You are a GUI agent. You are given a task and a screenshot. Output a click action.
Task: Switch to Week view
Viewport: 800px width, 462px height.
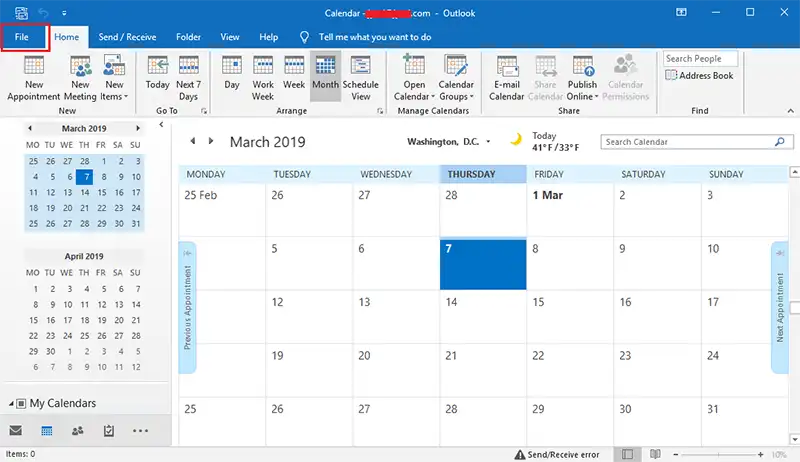coord(294,73)
